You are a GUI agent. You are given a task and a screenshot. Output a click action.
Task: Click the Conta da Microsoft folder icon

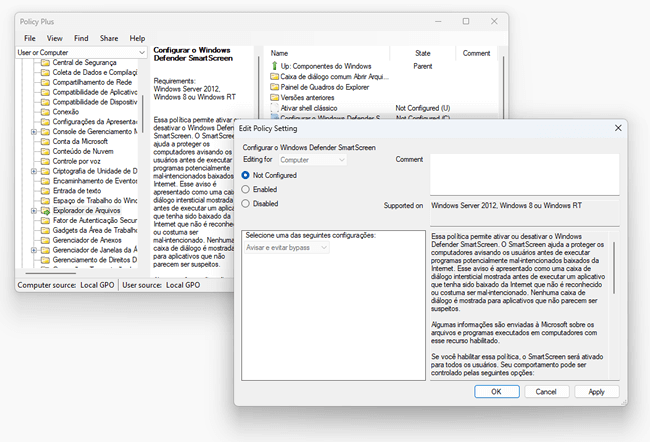[46, 141]
